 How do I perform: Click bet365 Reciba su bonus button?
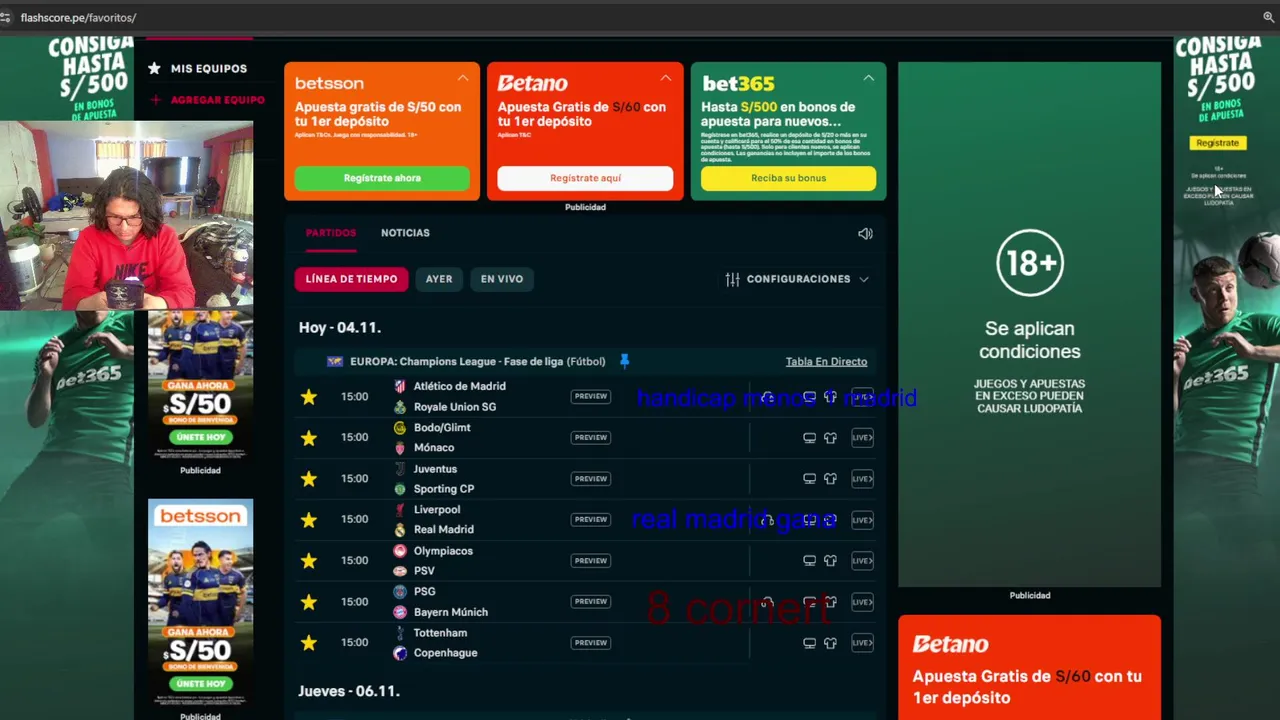pos(788,178)
